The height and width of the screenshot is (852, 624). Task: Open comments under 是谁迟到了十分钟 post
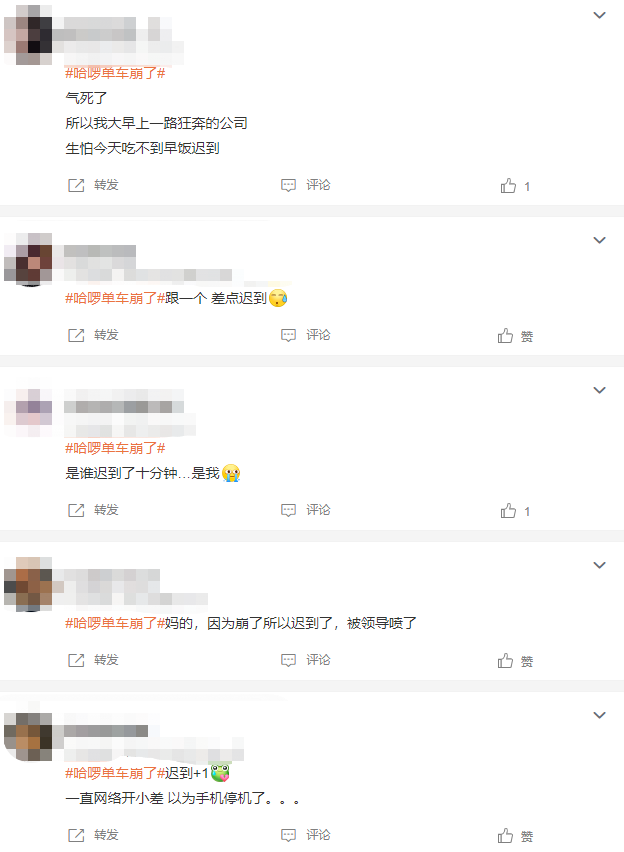(288, 510)
